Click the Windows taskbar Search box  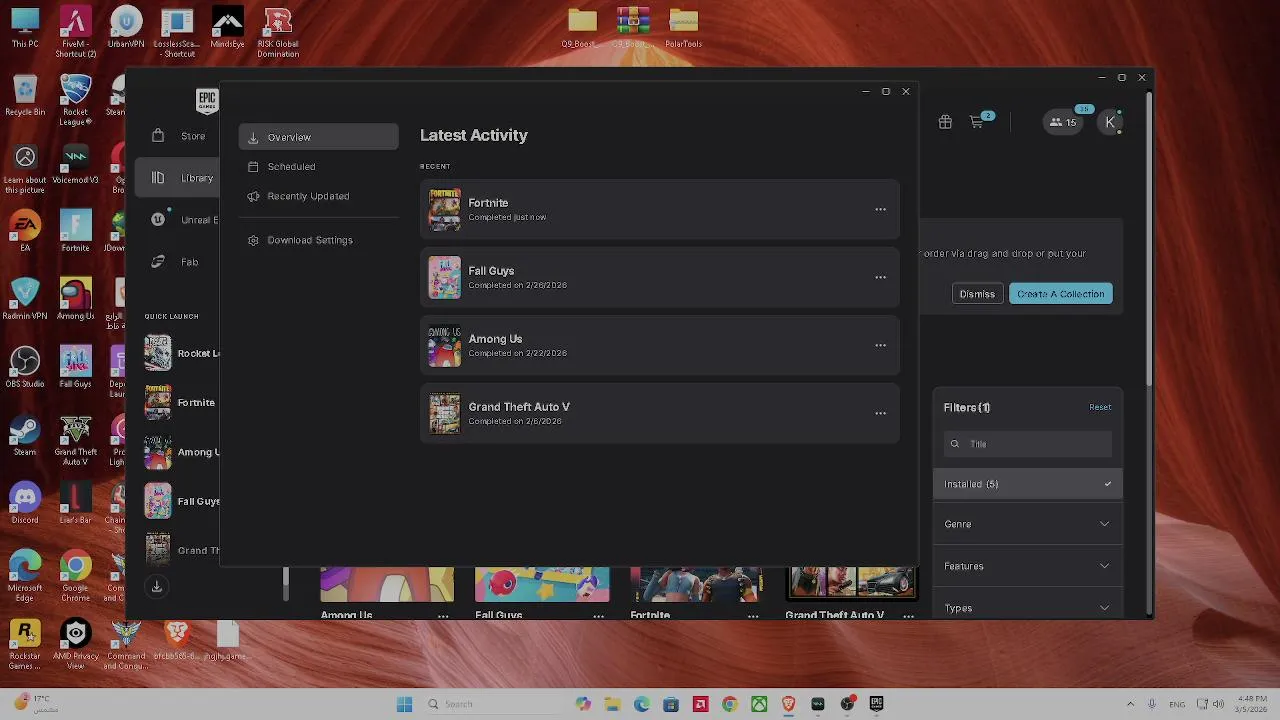coord(495,704)
